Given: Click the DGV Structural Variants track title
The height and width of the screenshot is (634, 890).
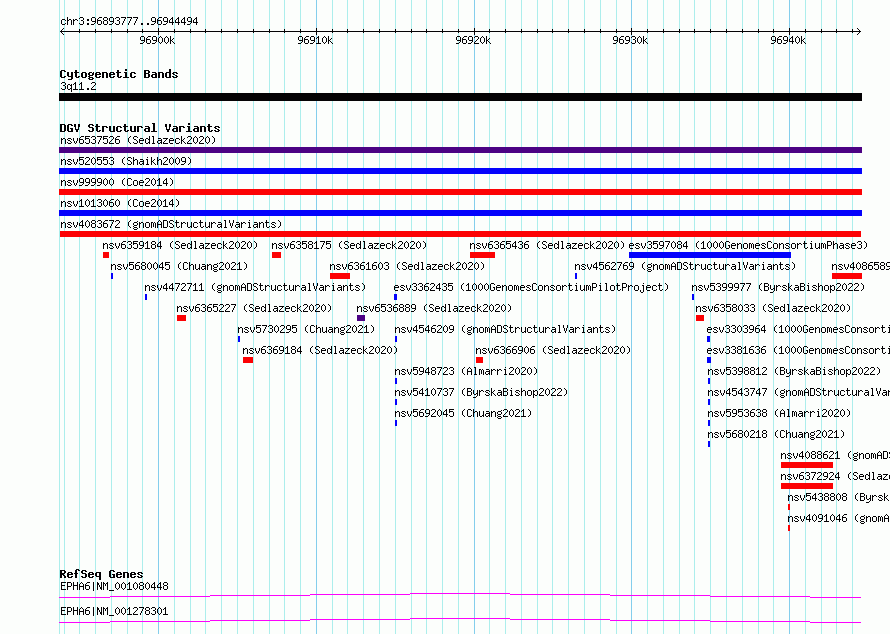Looking at the screenshot, I should point(140,128).
